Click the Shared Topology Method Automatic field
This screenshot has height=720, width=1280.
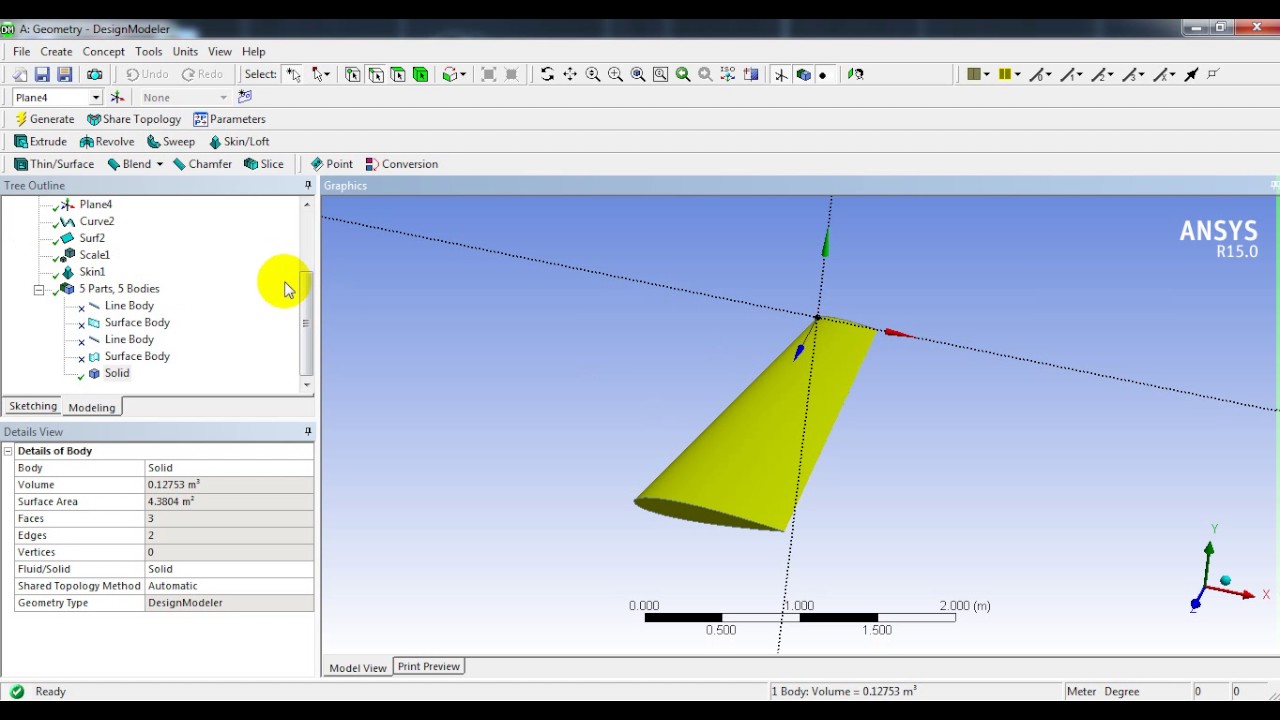click(229, 586)
